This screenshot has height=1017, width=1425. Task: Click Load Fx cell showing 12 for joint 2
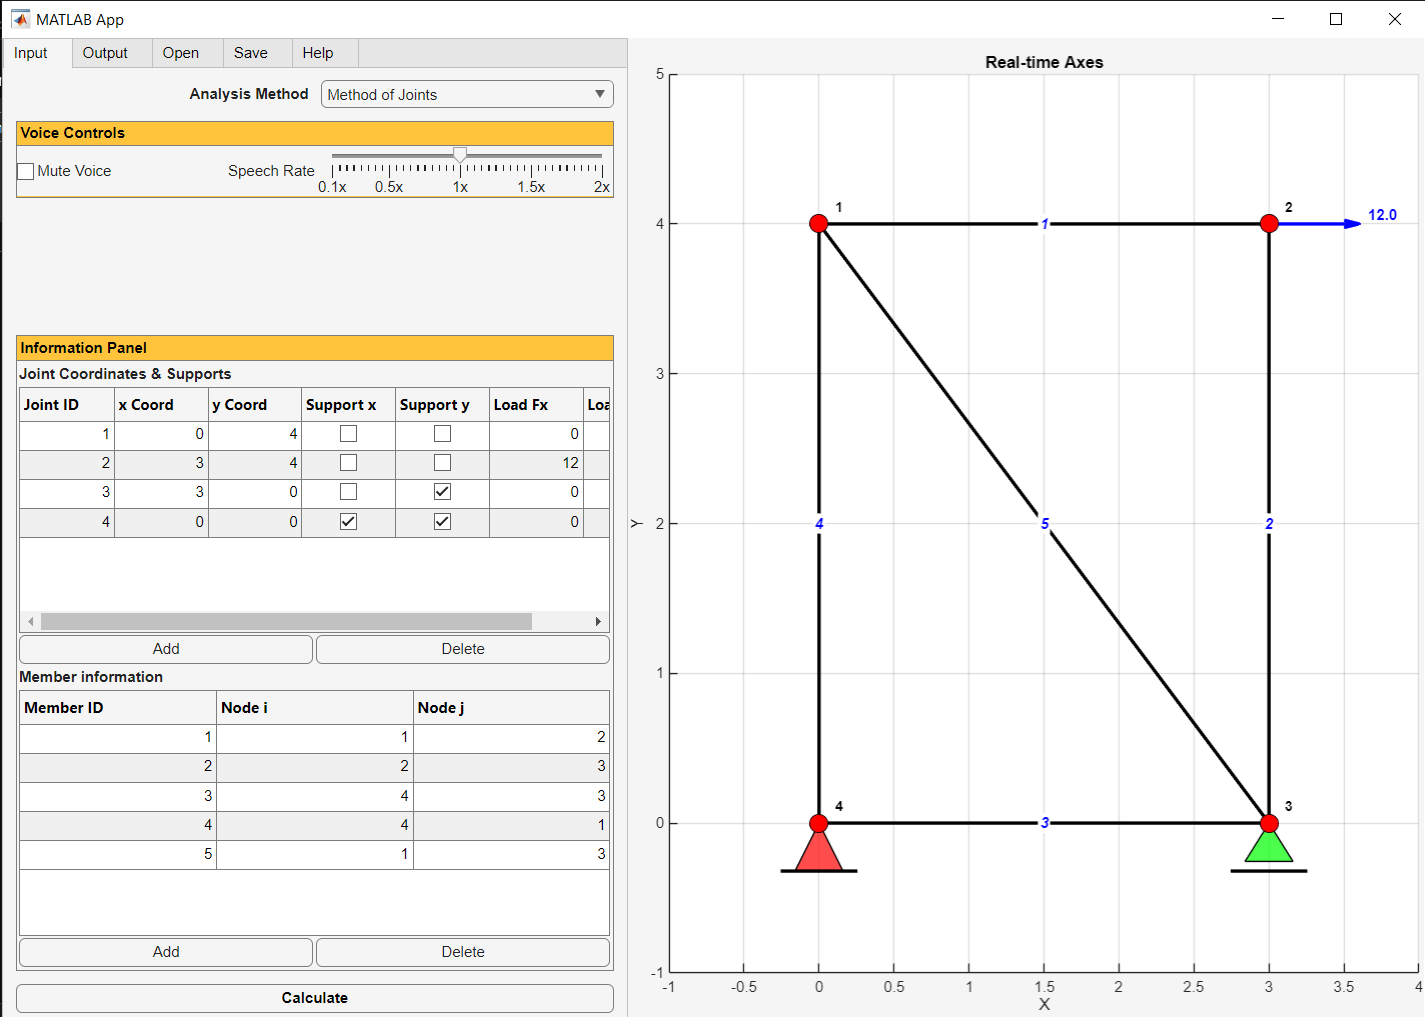point(536,463)
